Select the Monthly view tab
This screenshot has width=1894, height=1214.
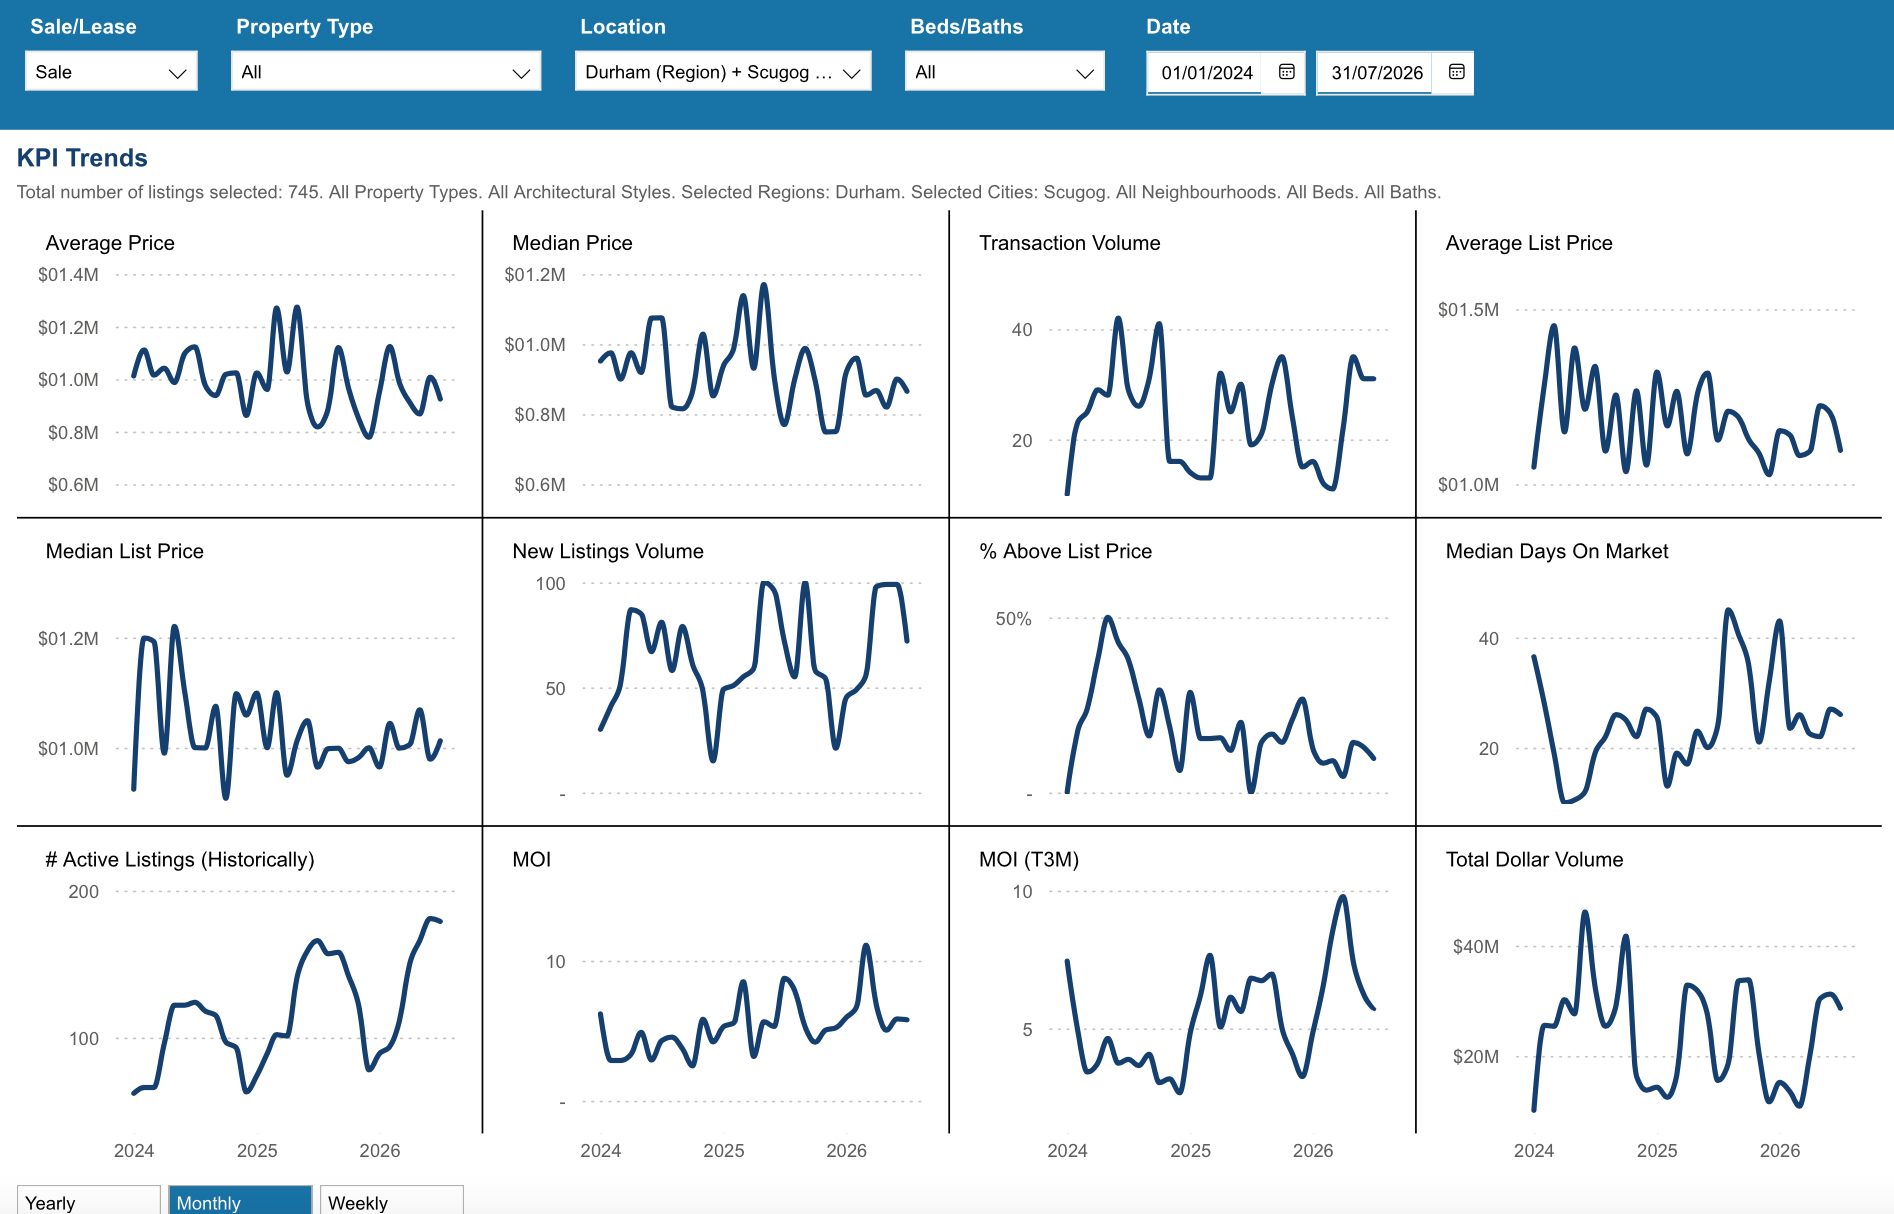click(240, 1201)
